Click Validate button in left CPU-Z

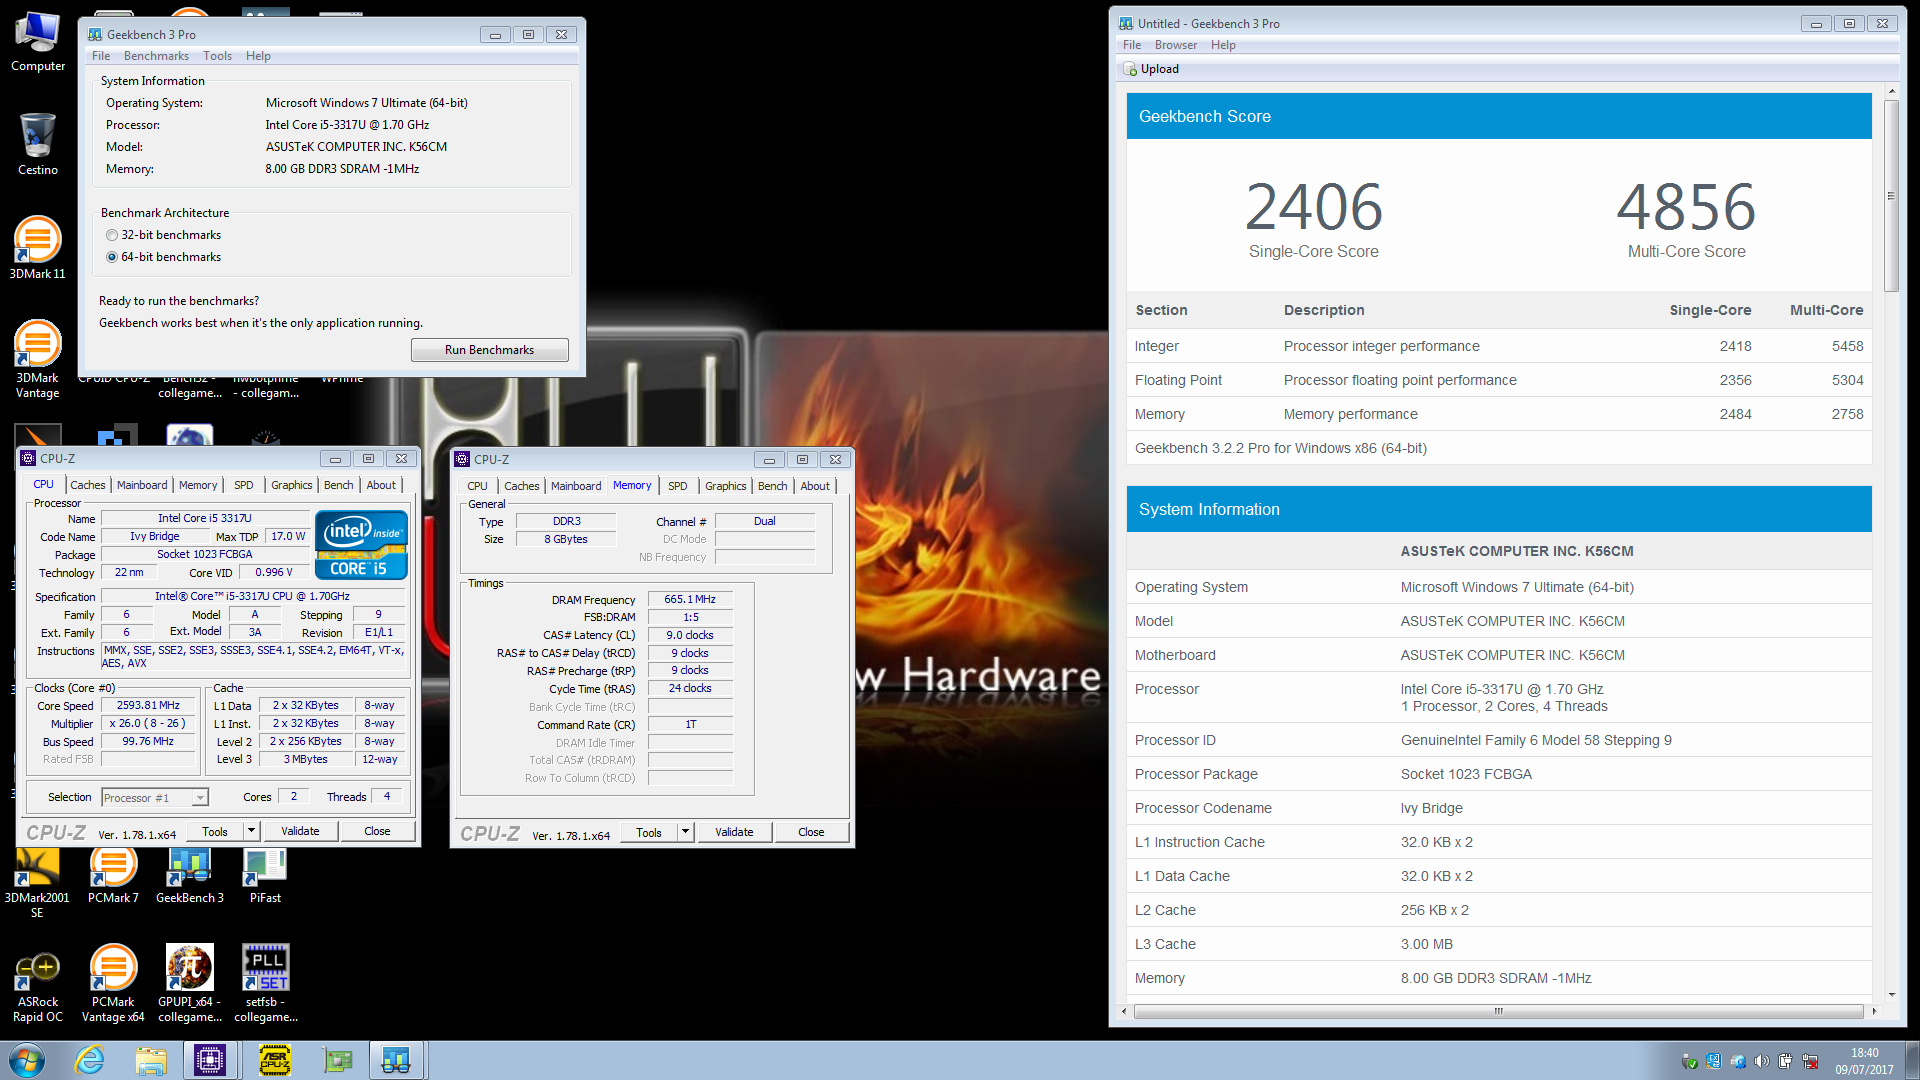tap(300, 831)
